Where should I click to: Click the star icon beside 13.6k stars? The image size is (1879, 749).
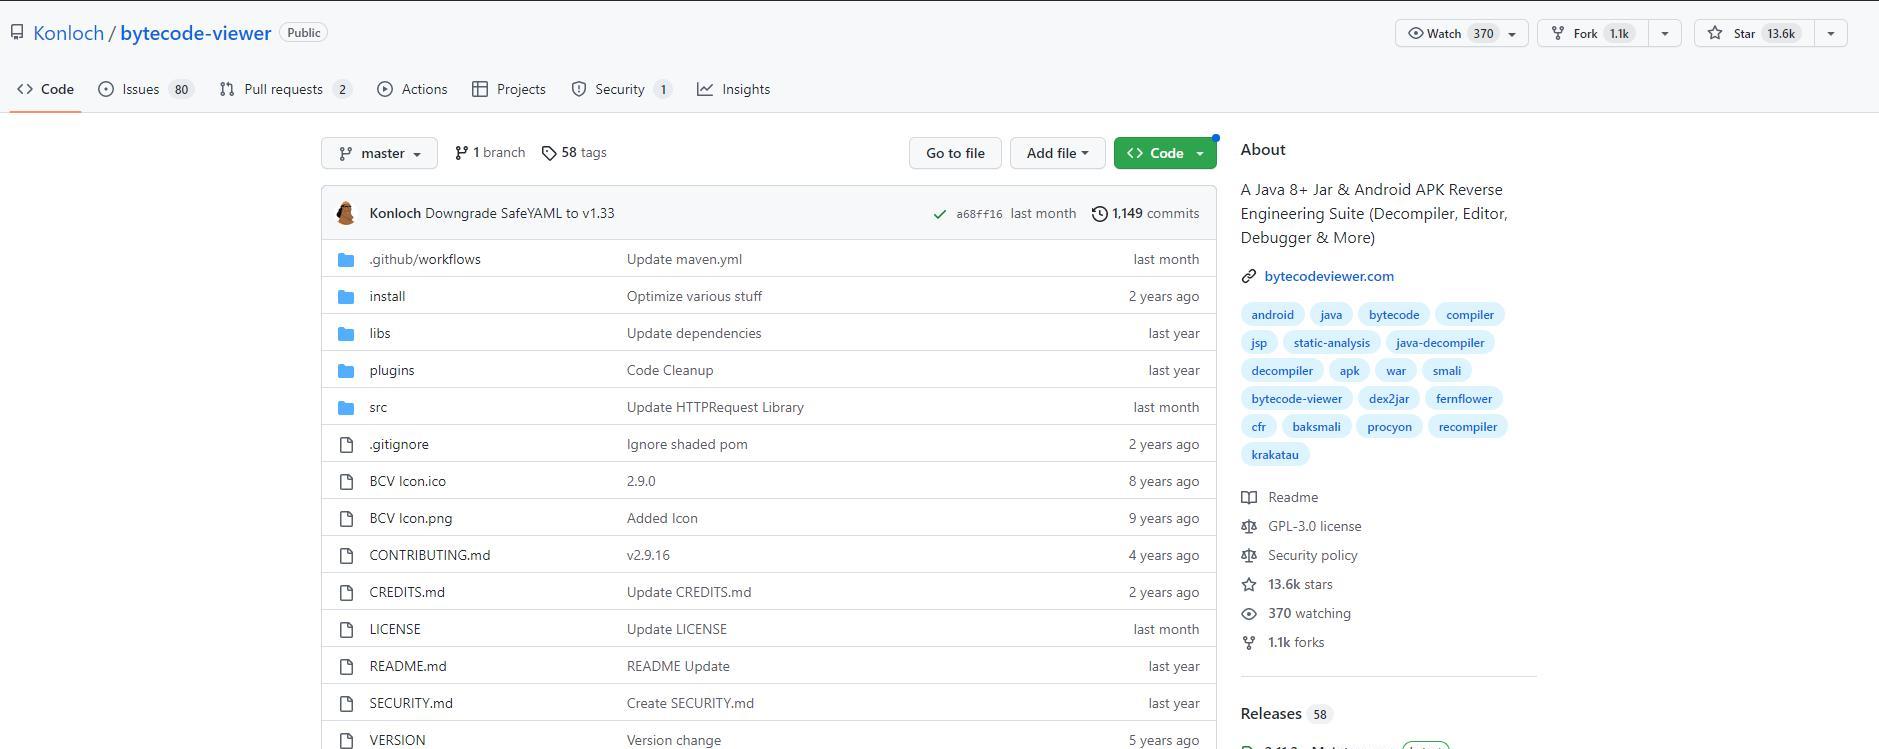[1249, 585]
